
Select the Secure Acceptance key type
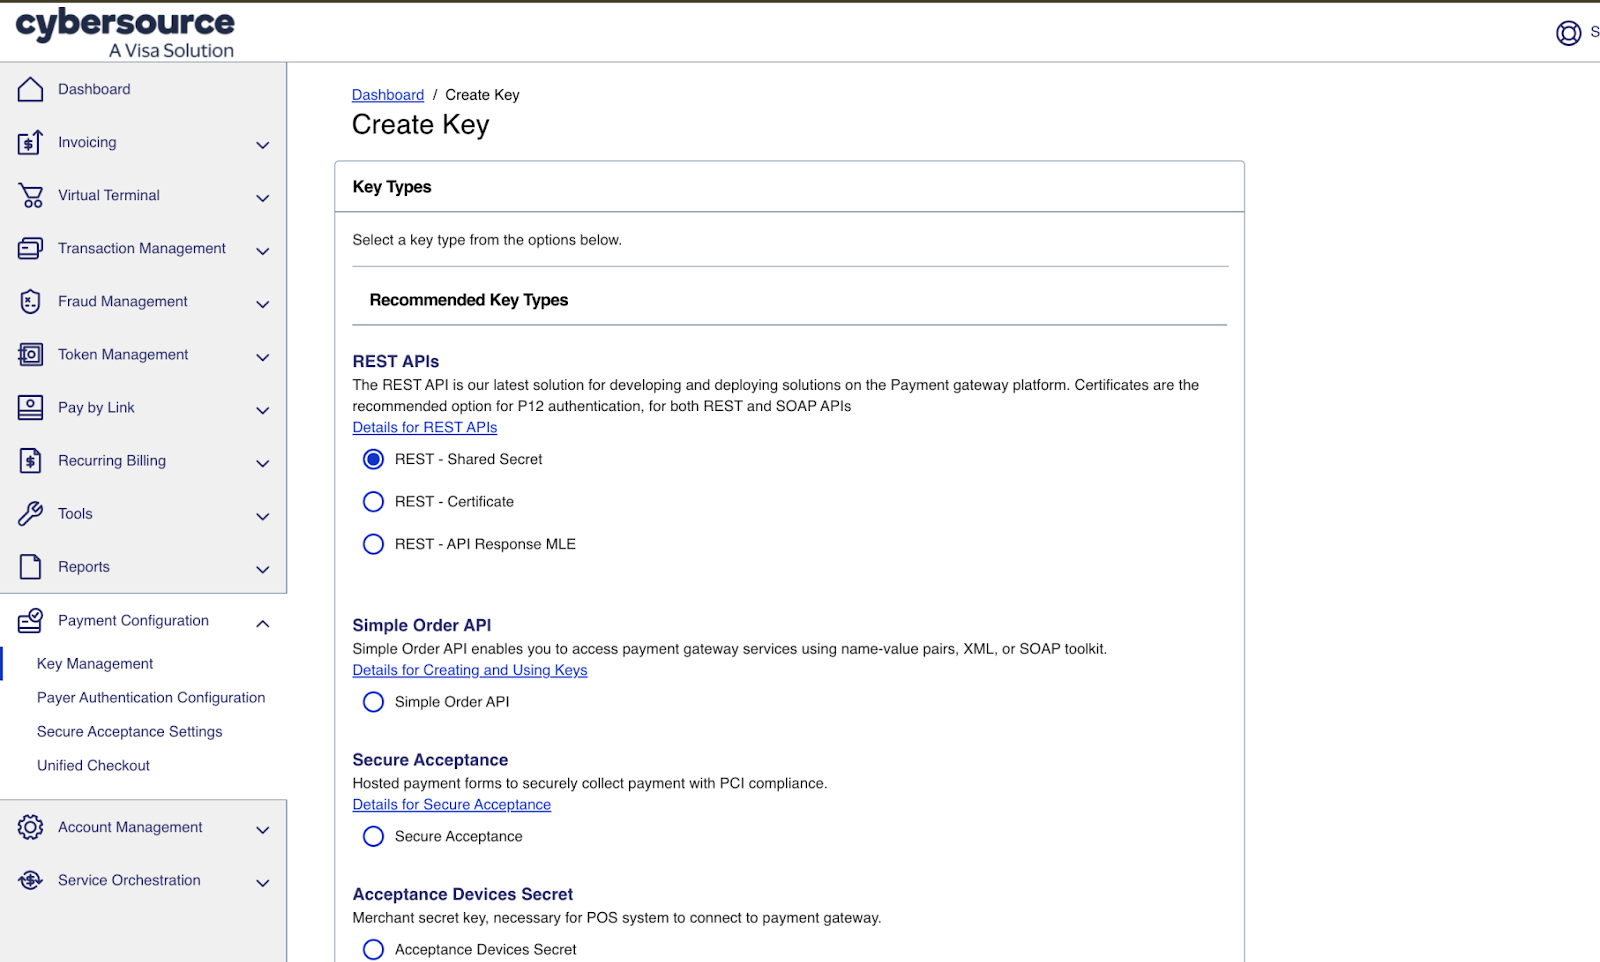pos(373,837)
